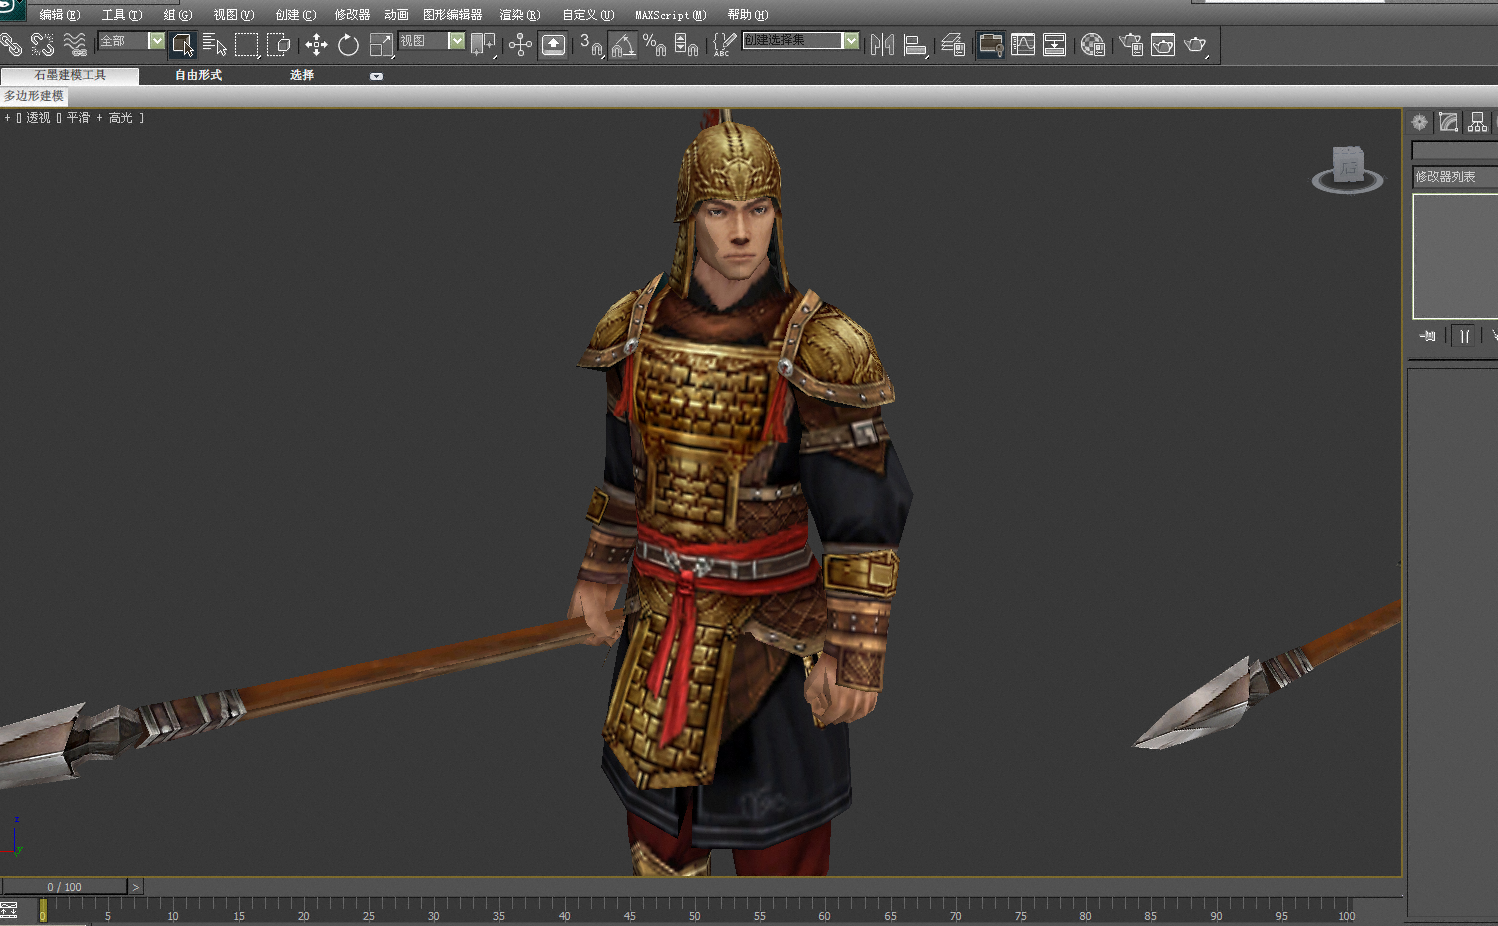The width and height of the screenshot is (1498, 926).
Task: Click the Render Setup teapot icon
Action: click(1131, 44)
